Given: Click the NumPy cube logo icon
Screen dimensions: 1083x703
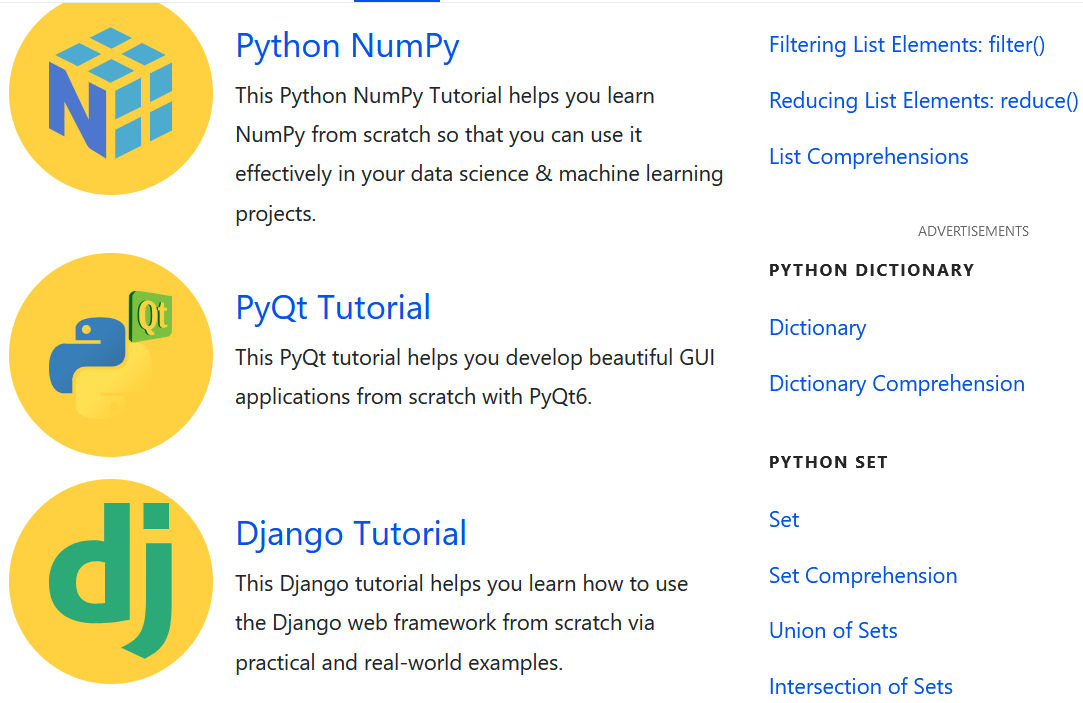Looking at the screenshot, I should pos(111,93).
